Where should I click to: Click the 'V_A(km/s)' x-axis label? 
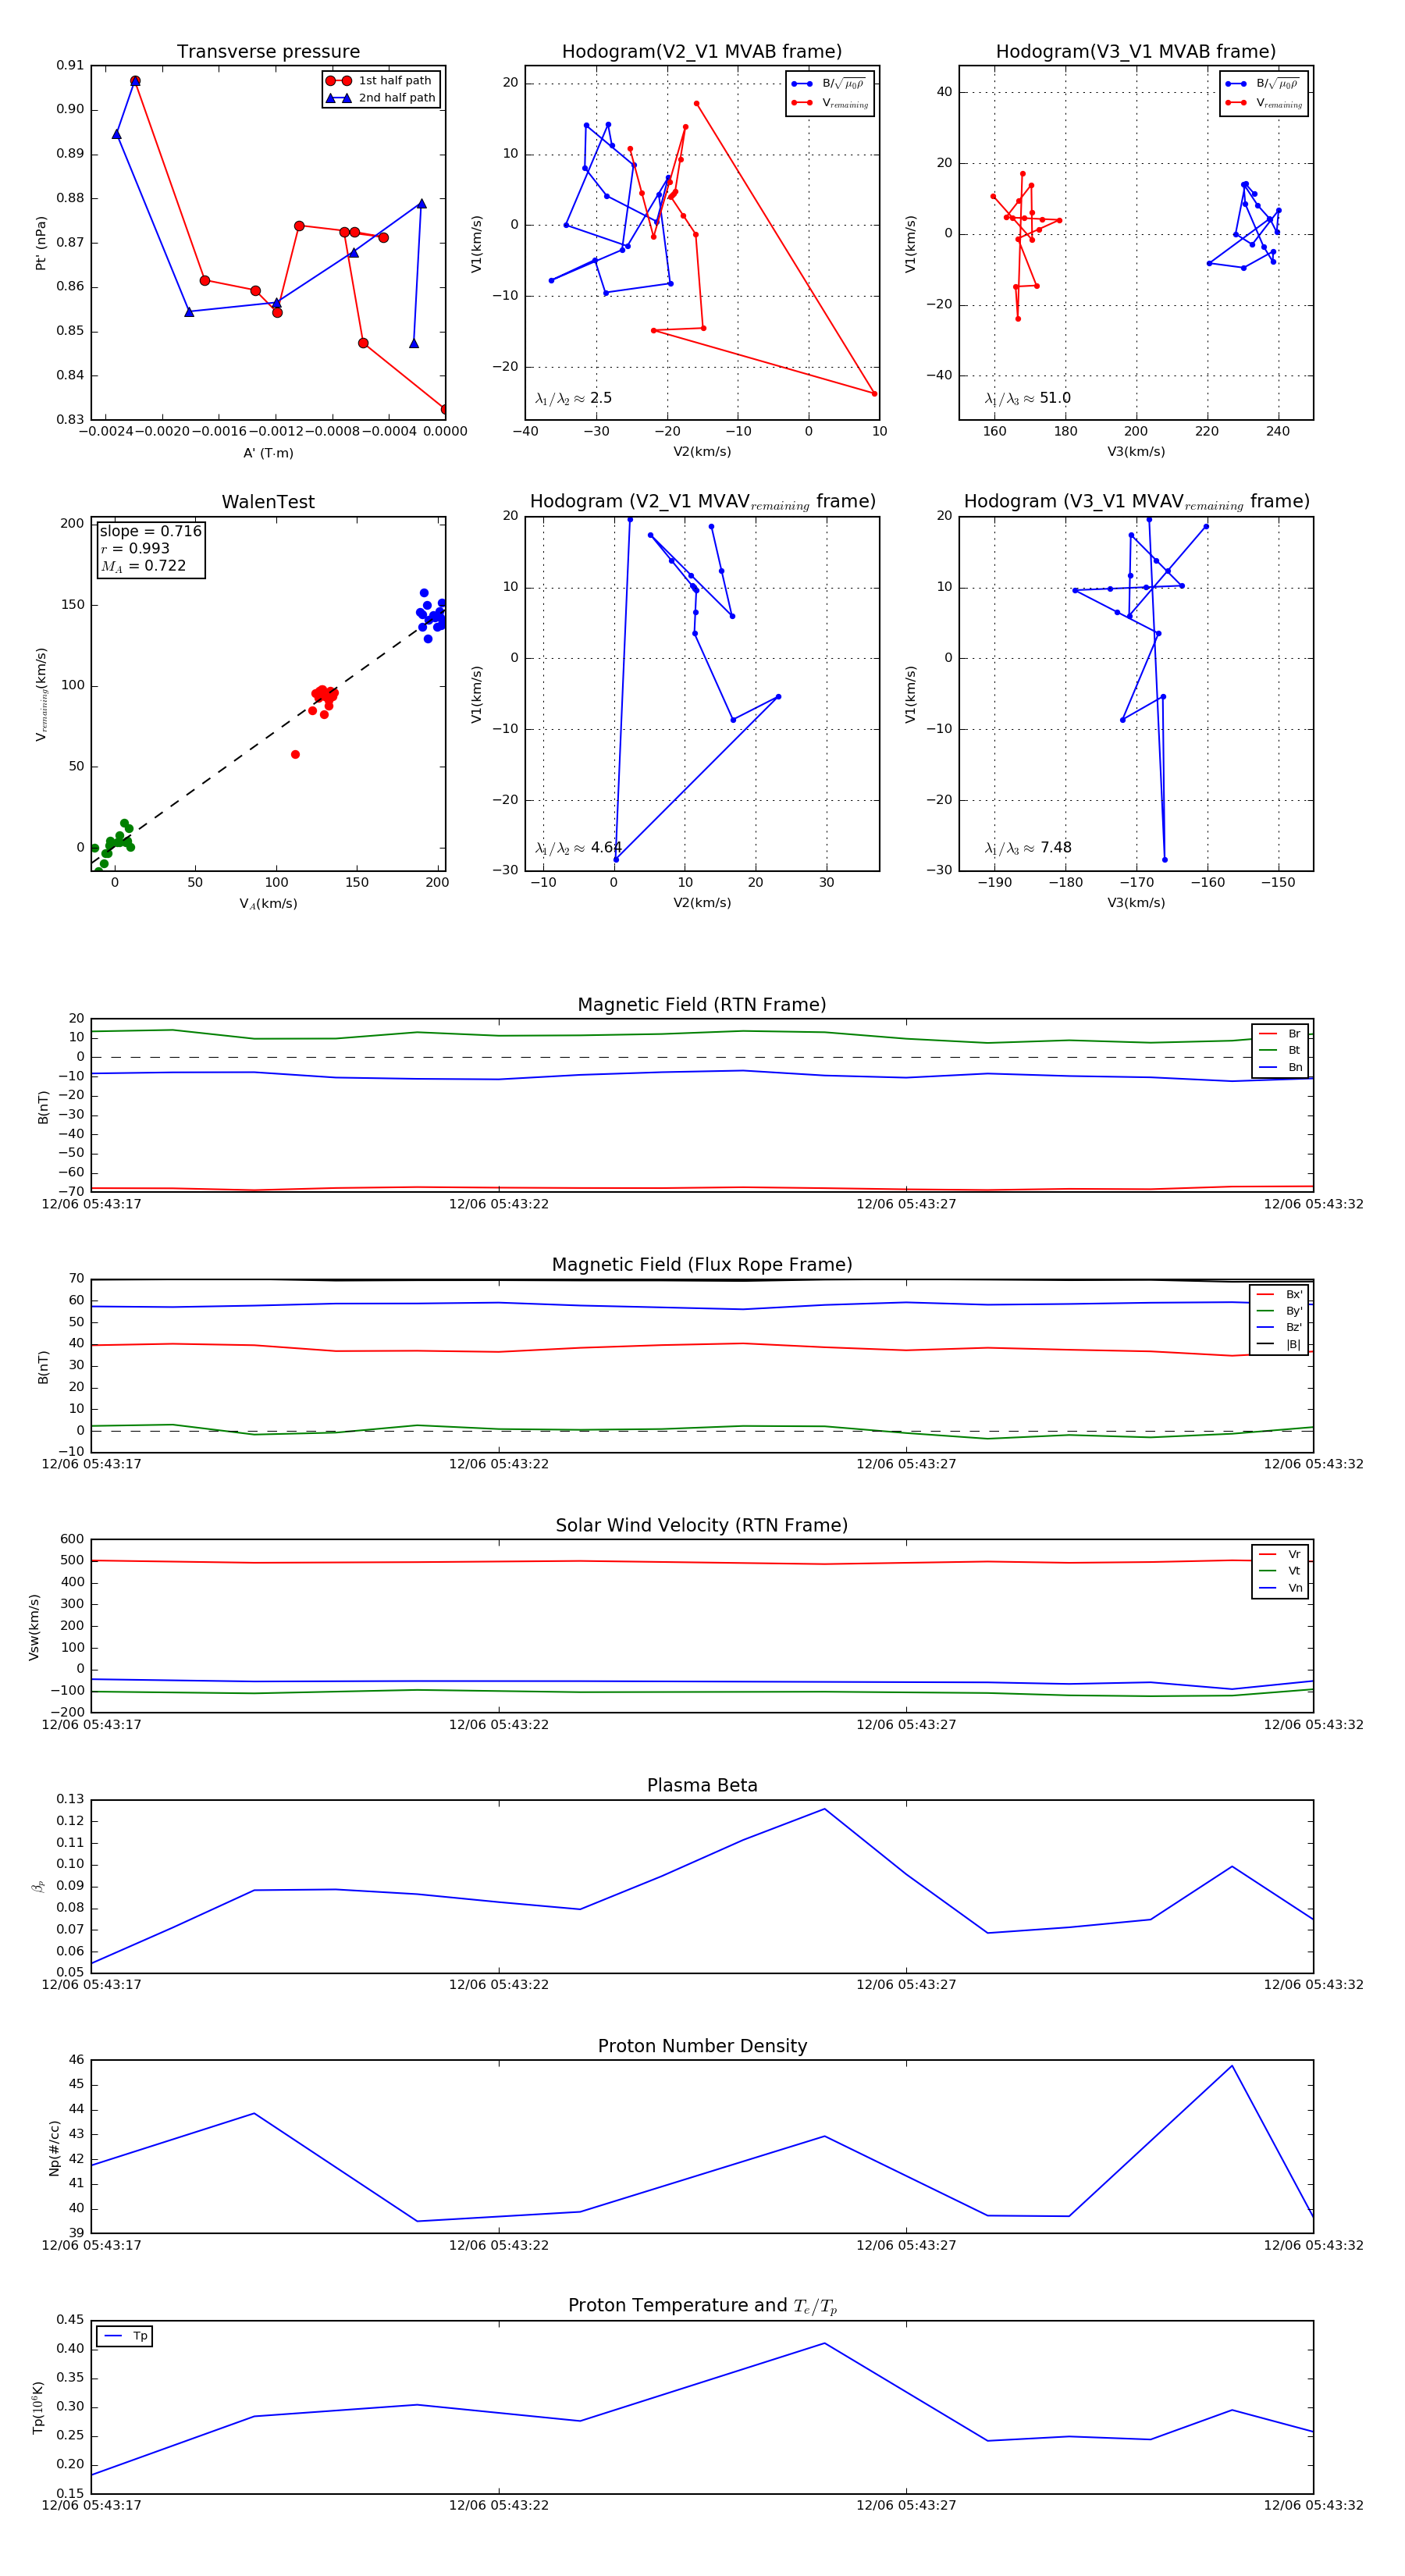[x=268, y=904]
